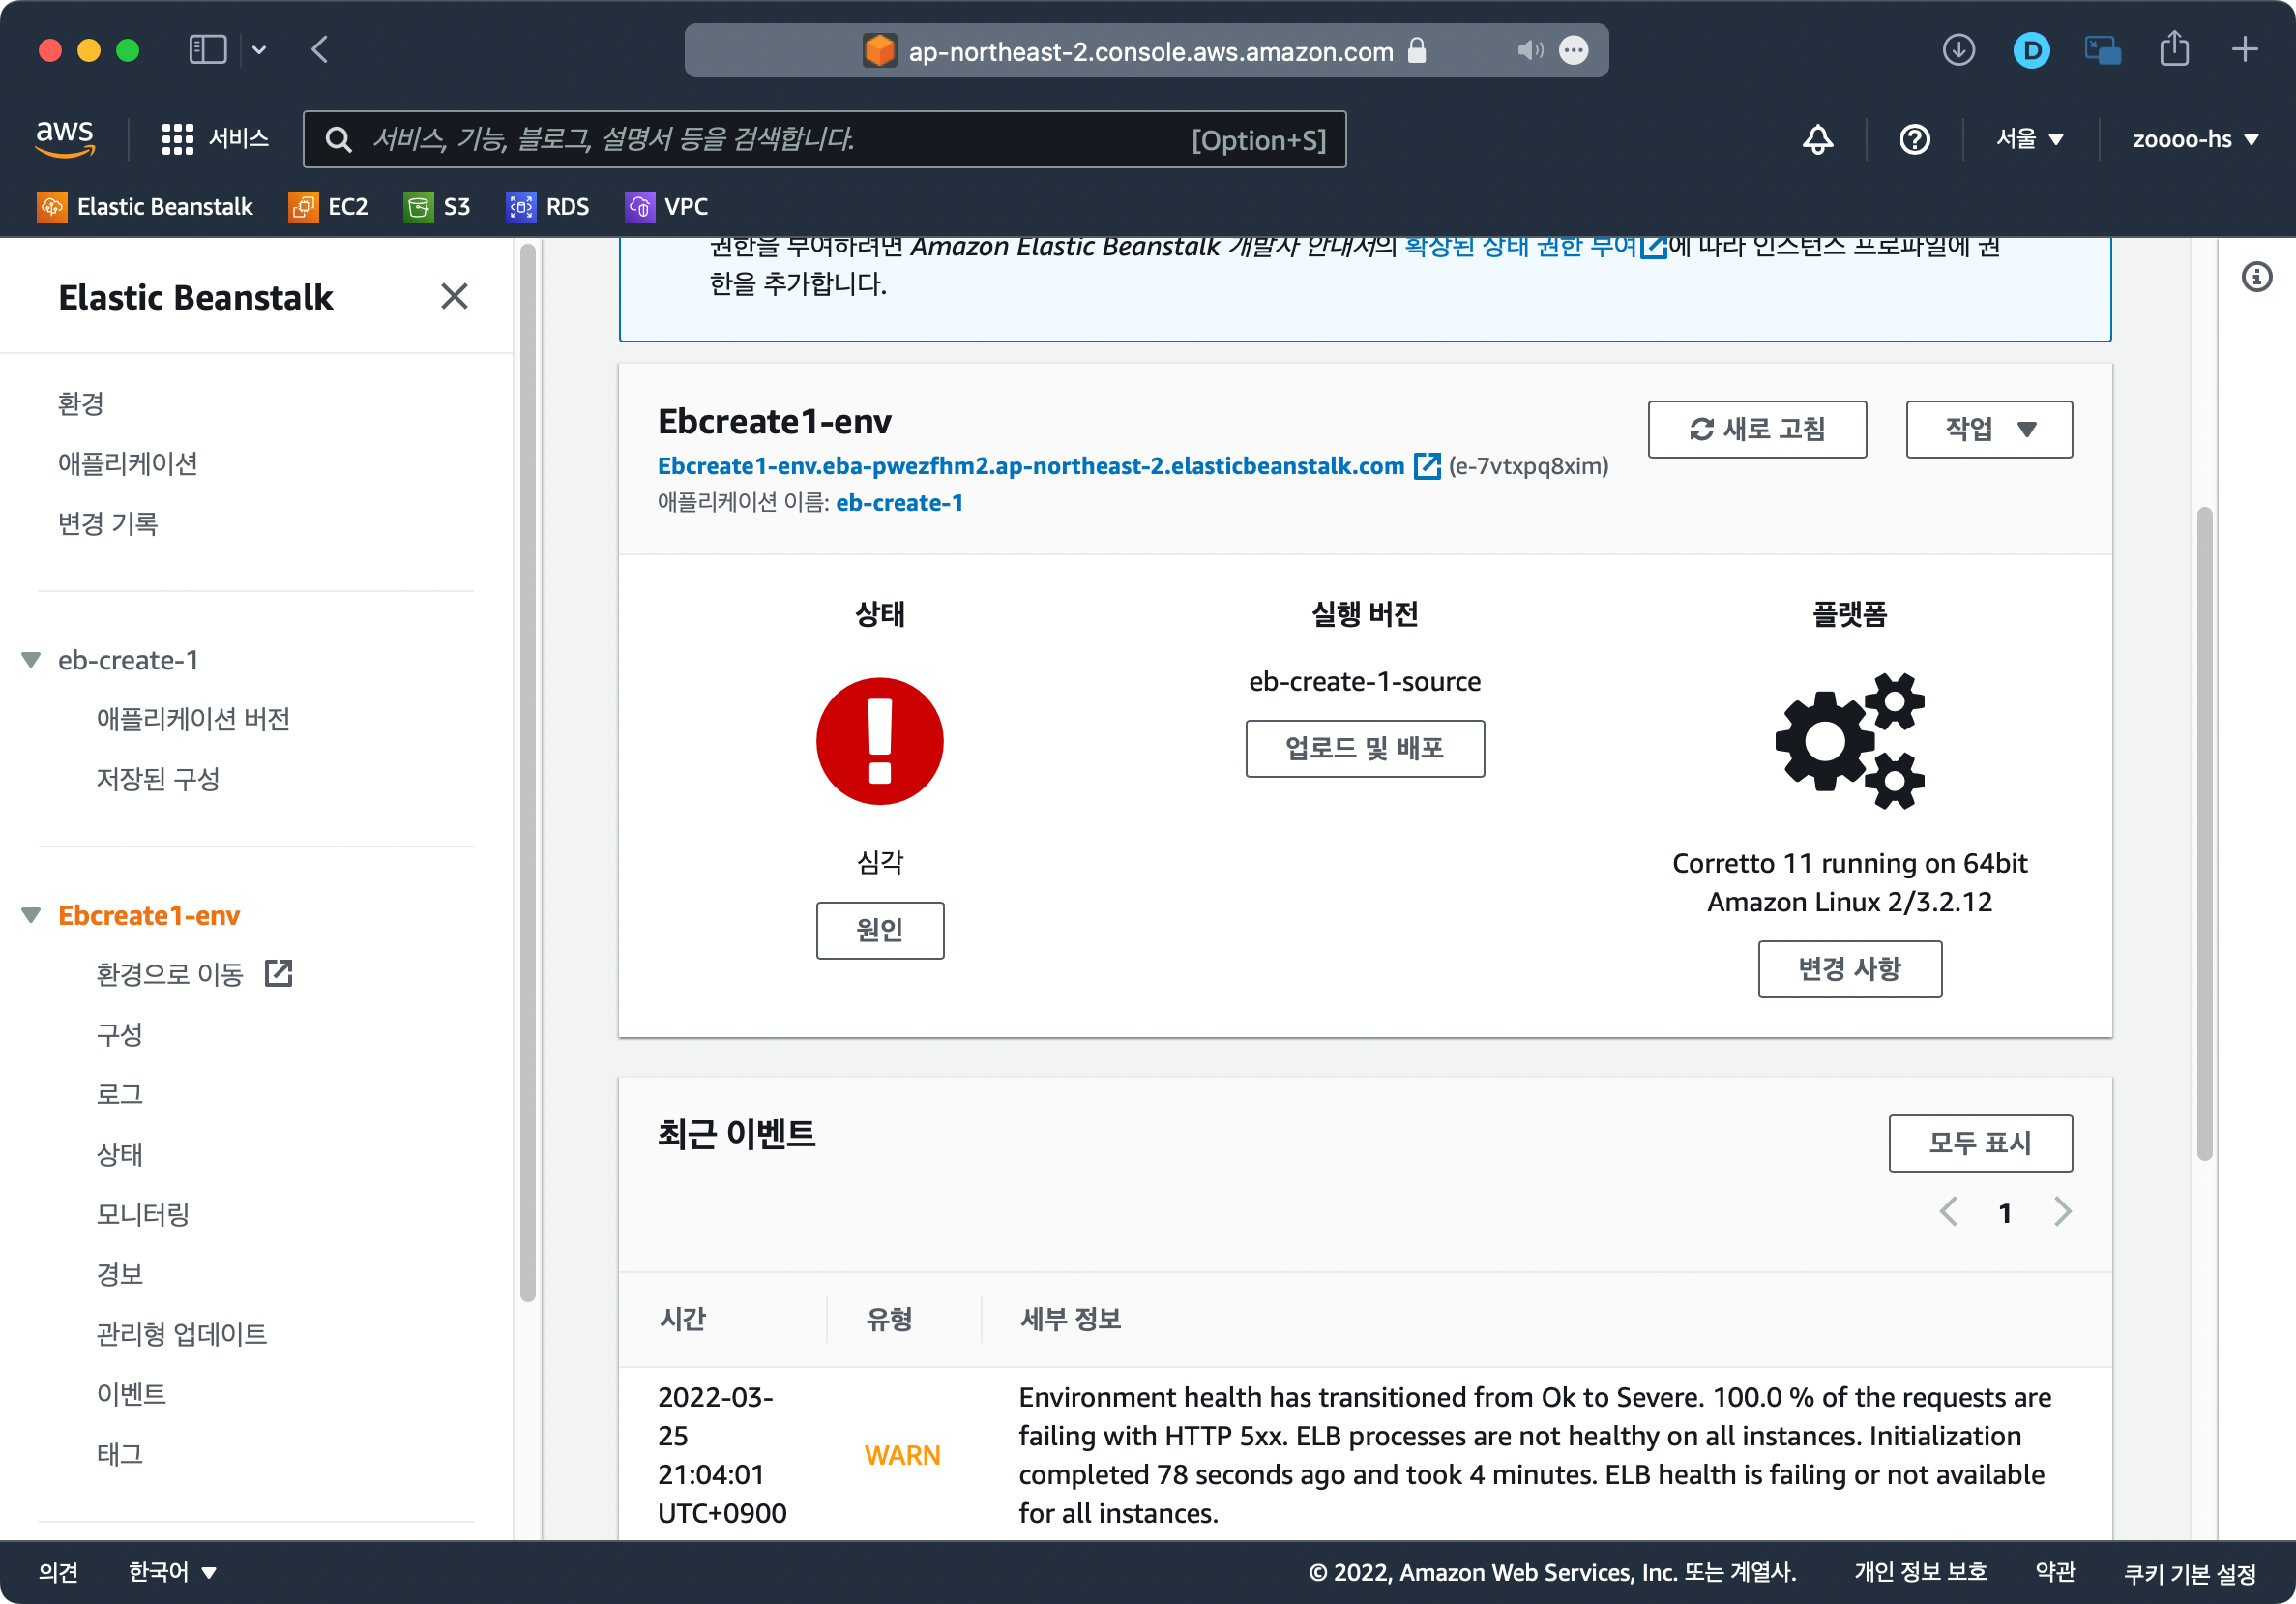The width and height of the screenshot is (2296, 1604).
Task: Click the 새로 고침 refresh button
Action: coord(1756,429)
